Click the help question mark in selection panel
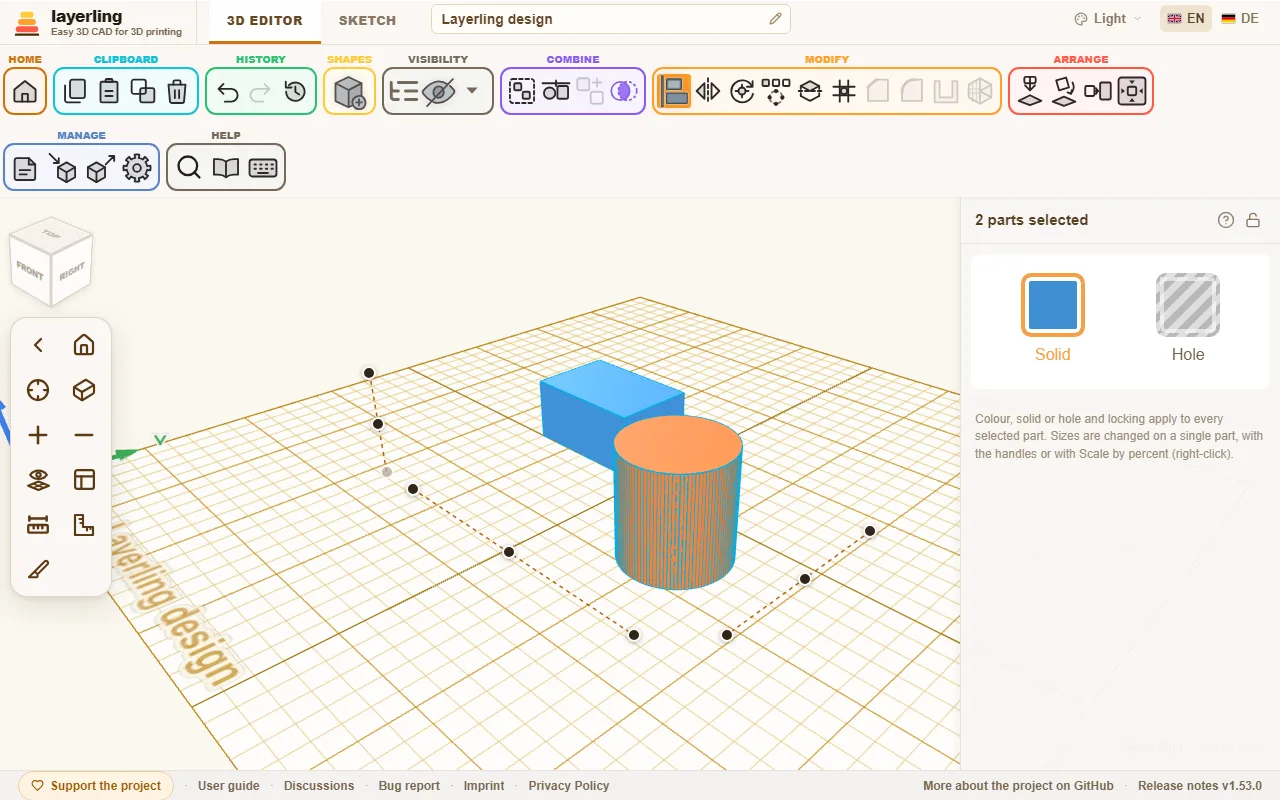The width and height of the screenshot is (1280, 800). pos(1226,220)
